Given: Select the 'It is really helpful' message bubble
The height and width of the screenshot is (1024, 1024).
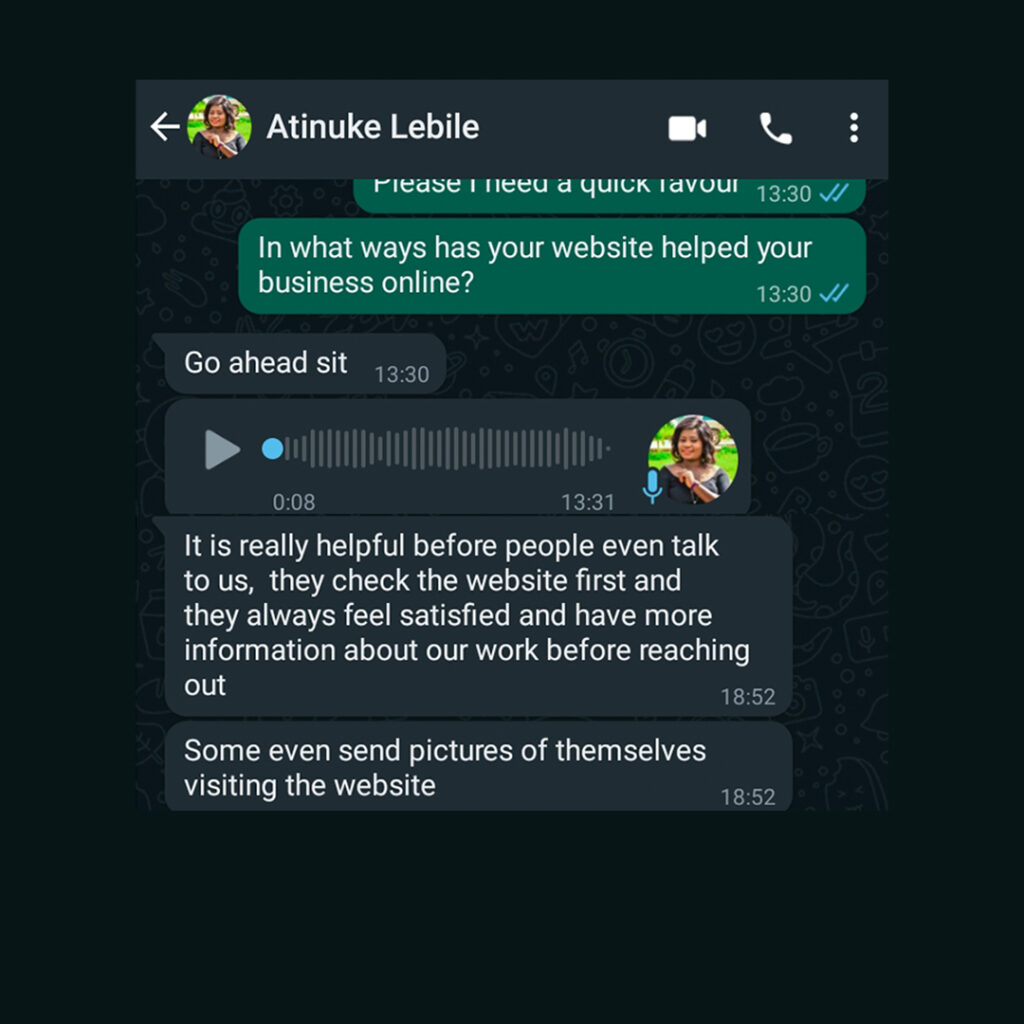Looking at the screenshot, I should (x=479, y=616).
